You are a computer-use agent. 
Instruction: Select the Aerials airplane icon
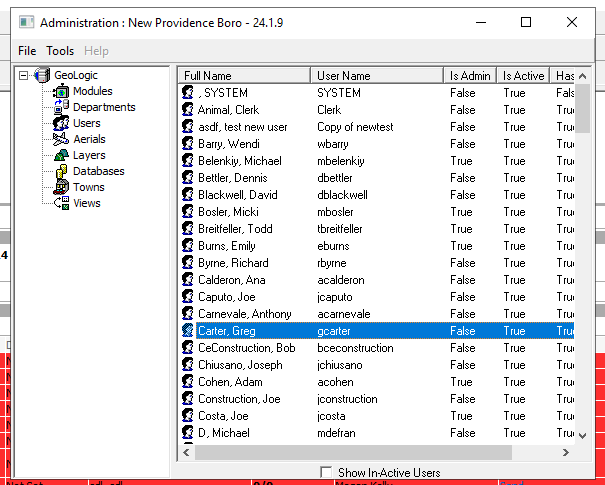point(61,139)
